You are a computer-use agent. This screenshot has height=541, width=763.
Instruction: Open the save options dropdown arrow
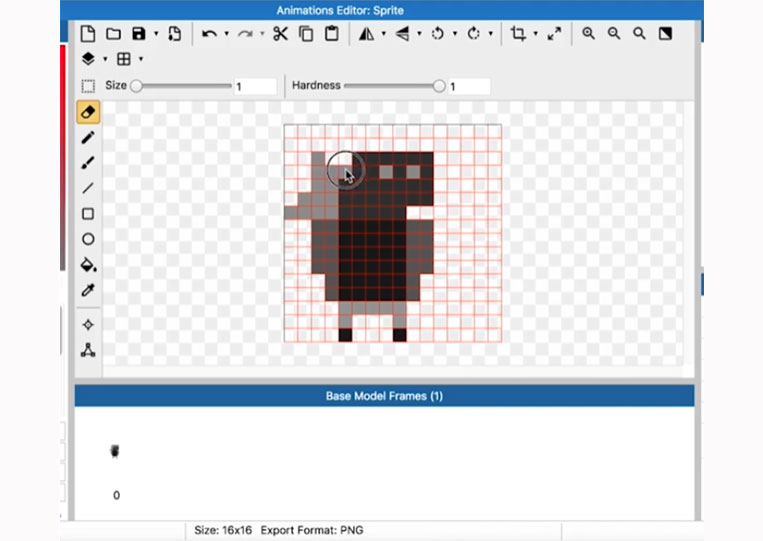[x=156, y=34]
